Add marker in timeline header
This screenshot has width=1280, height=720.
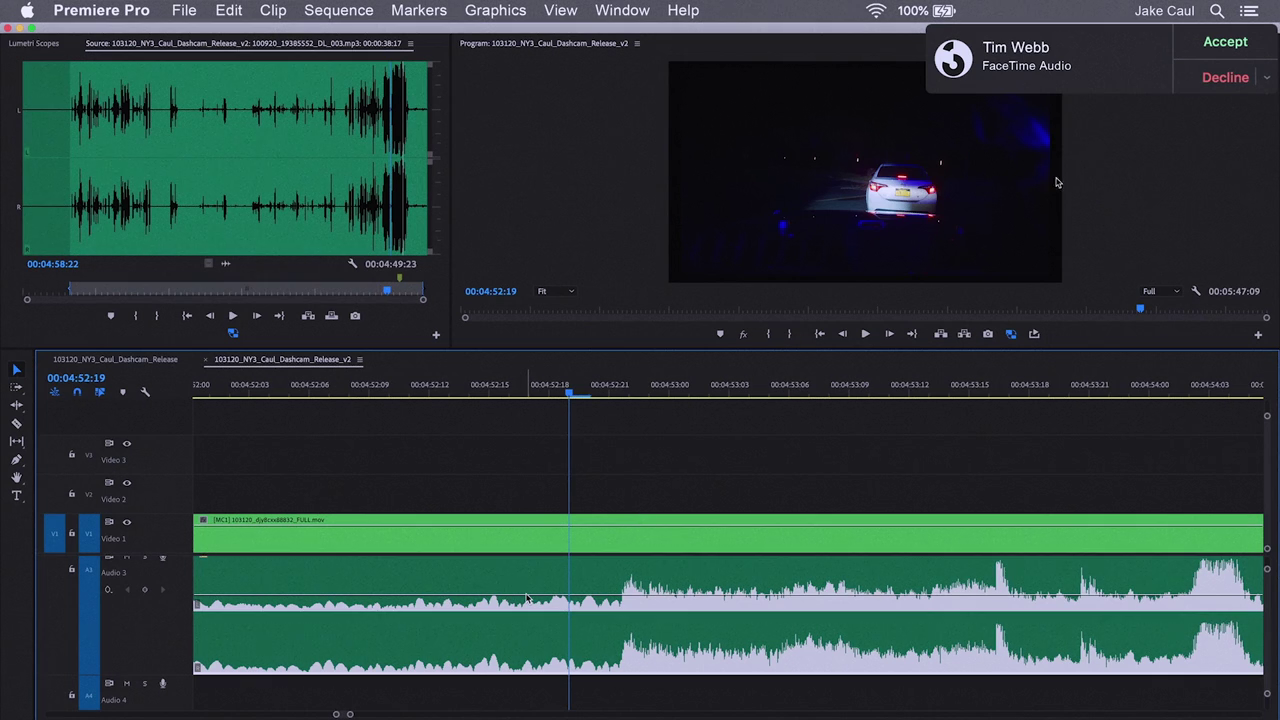click(x=123, y=392)
